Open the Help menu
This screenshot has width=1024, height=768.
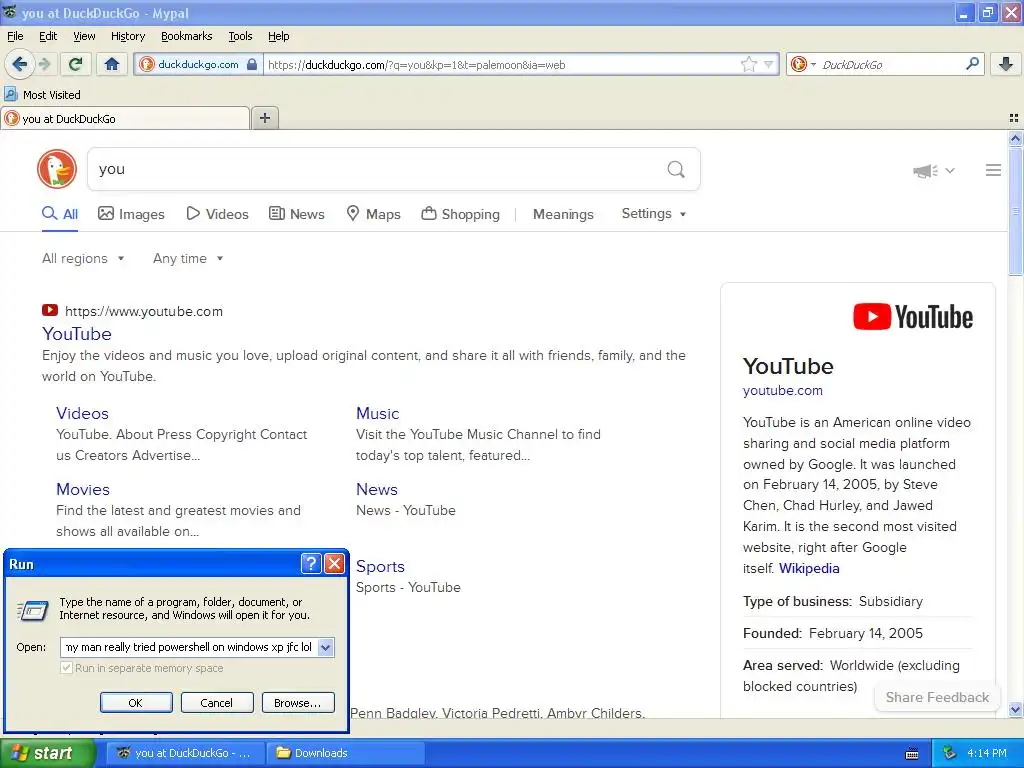coord(278,36)
